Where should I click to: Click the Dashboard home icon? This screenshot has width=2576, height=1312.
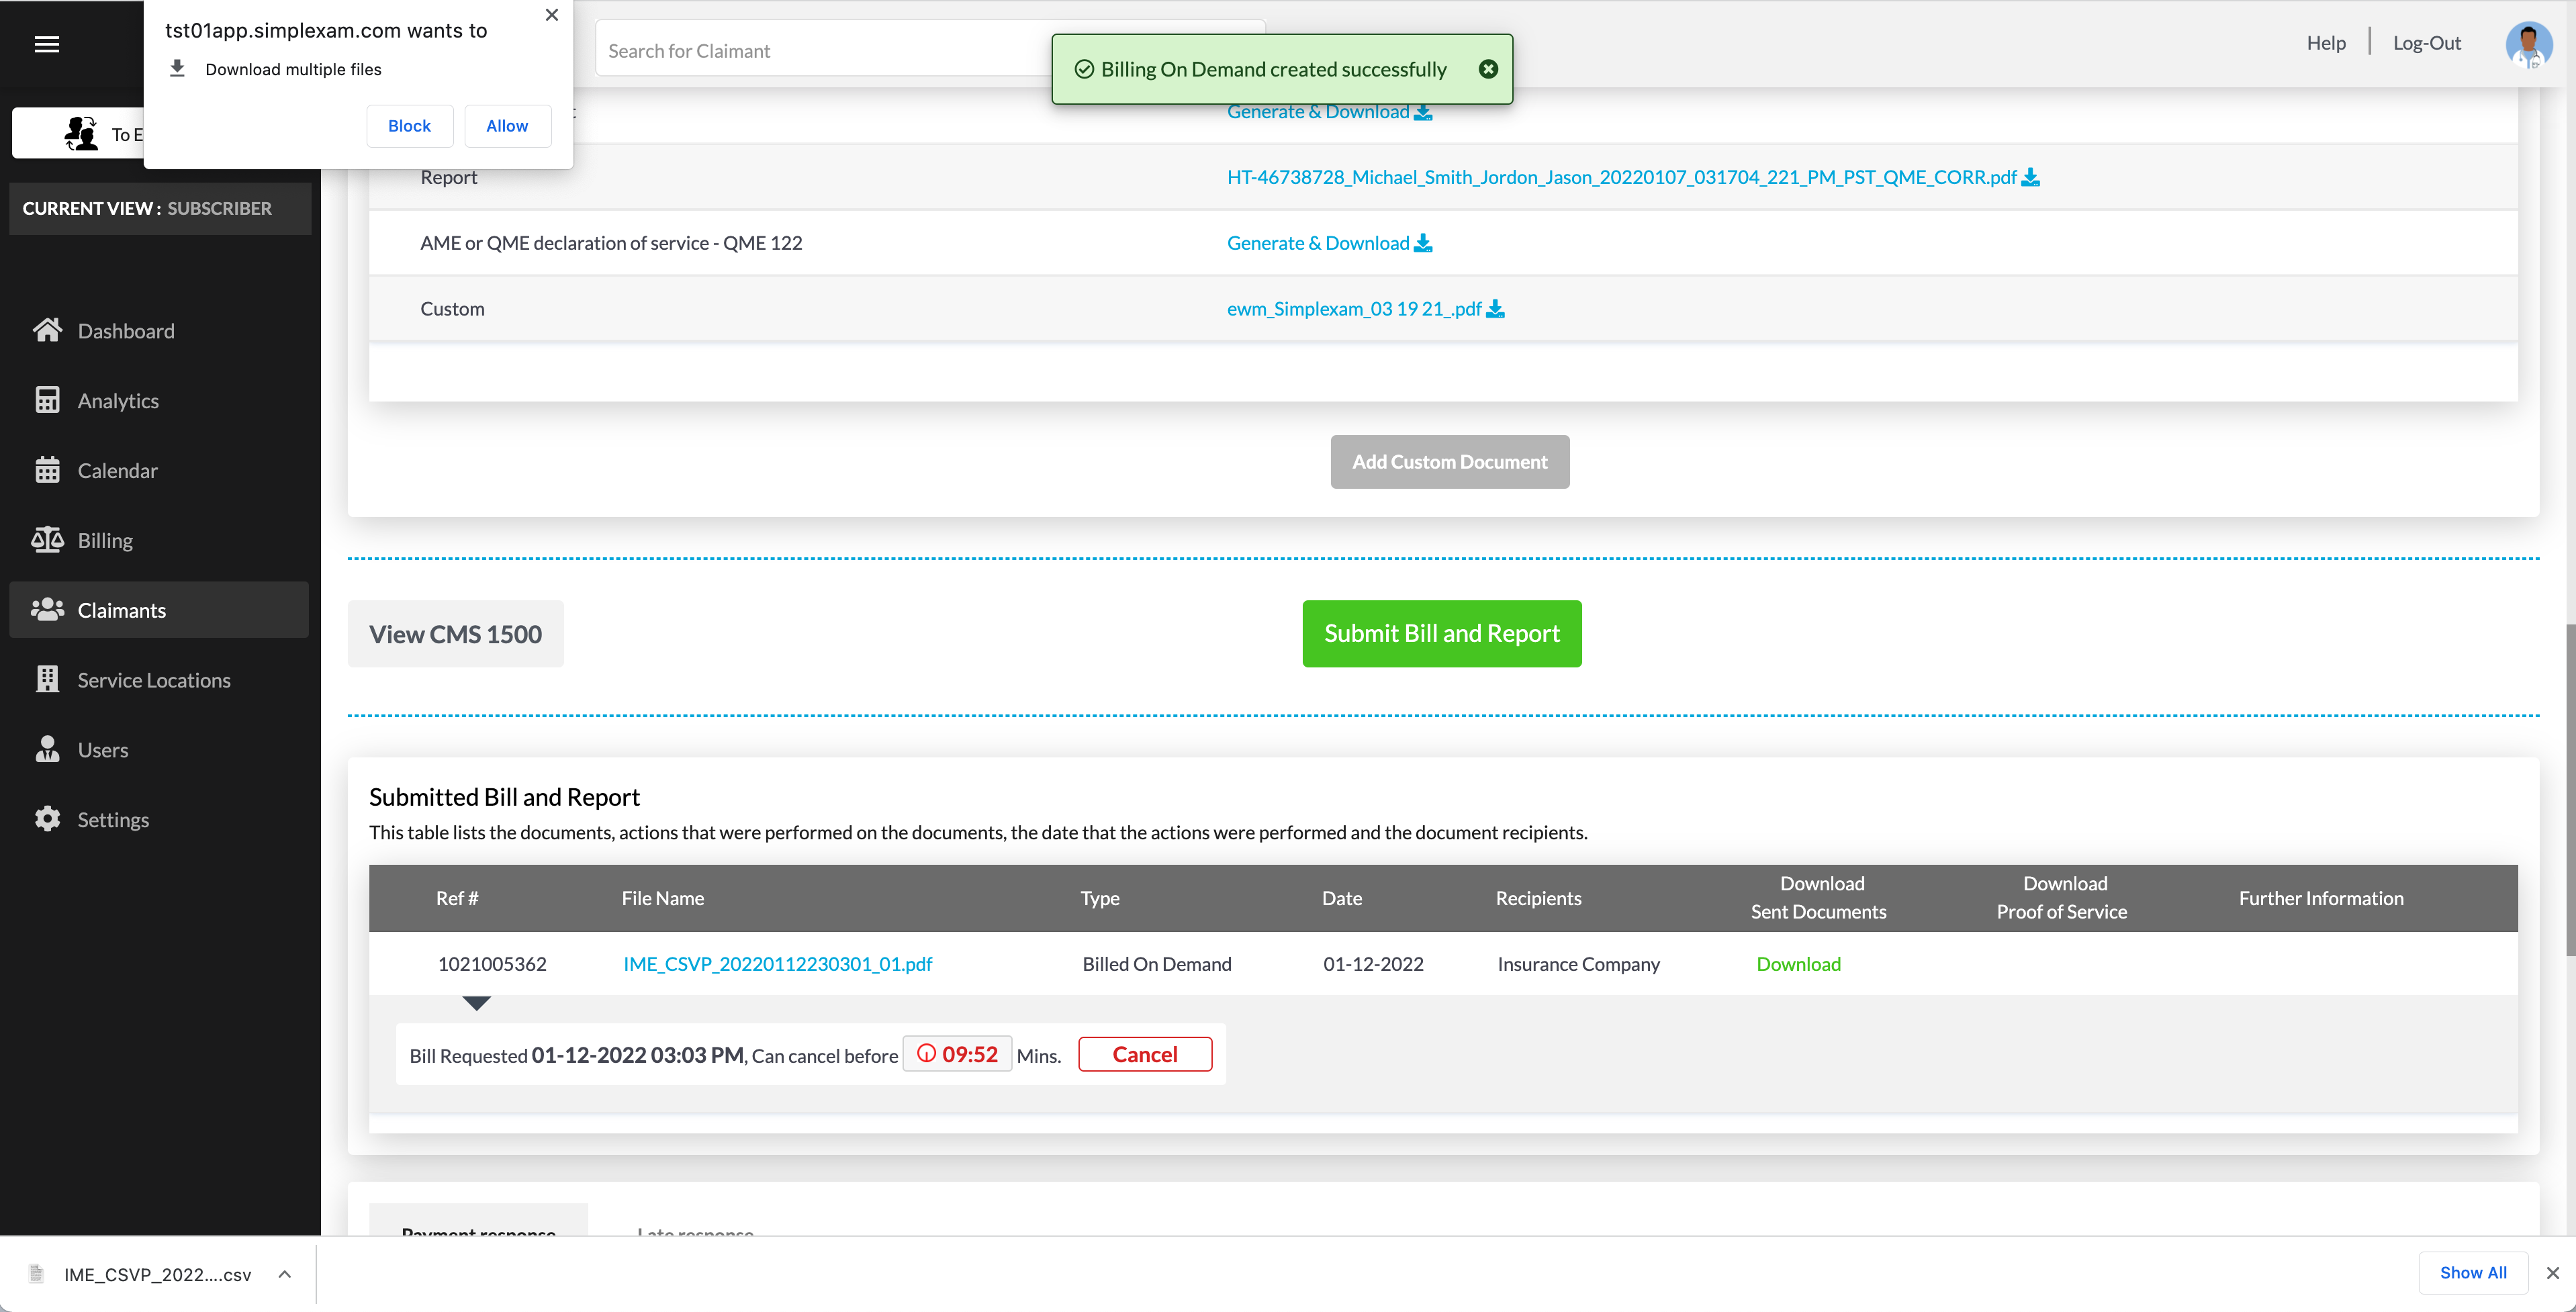click(x=47, y=330)
